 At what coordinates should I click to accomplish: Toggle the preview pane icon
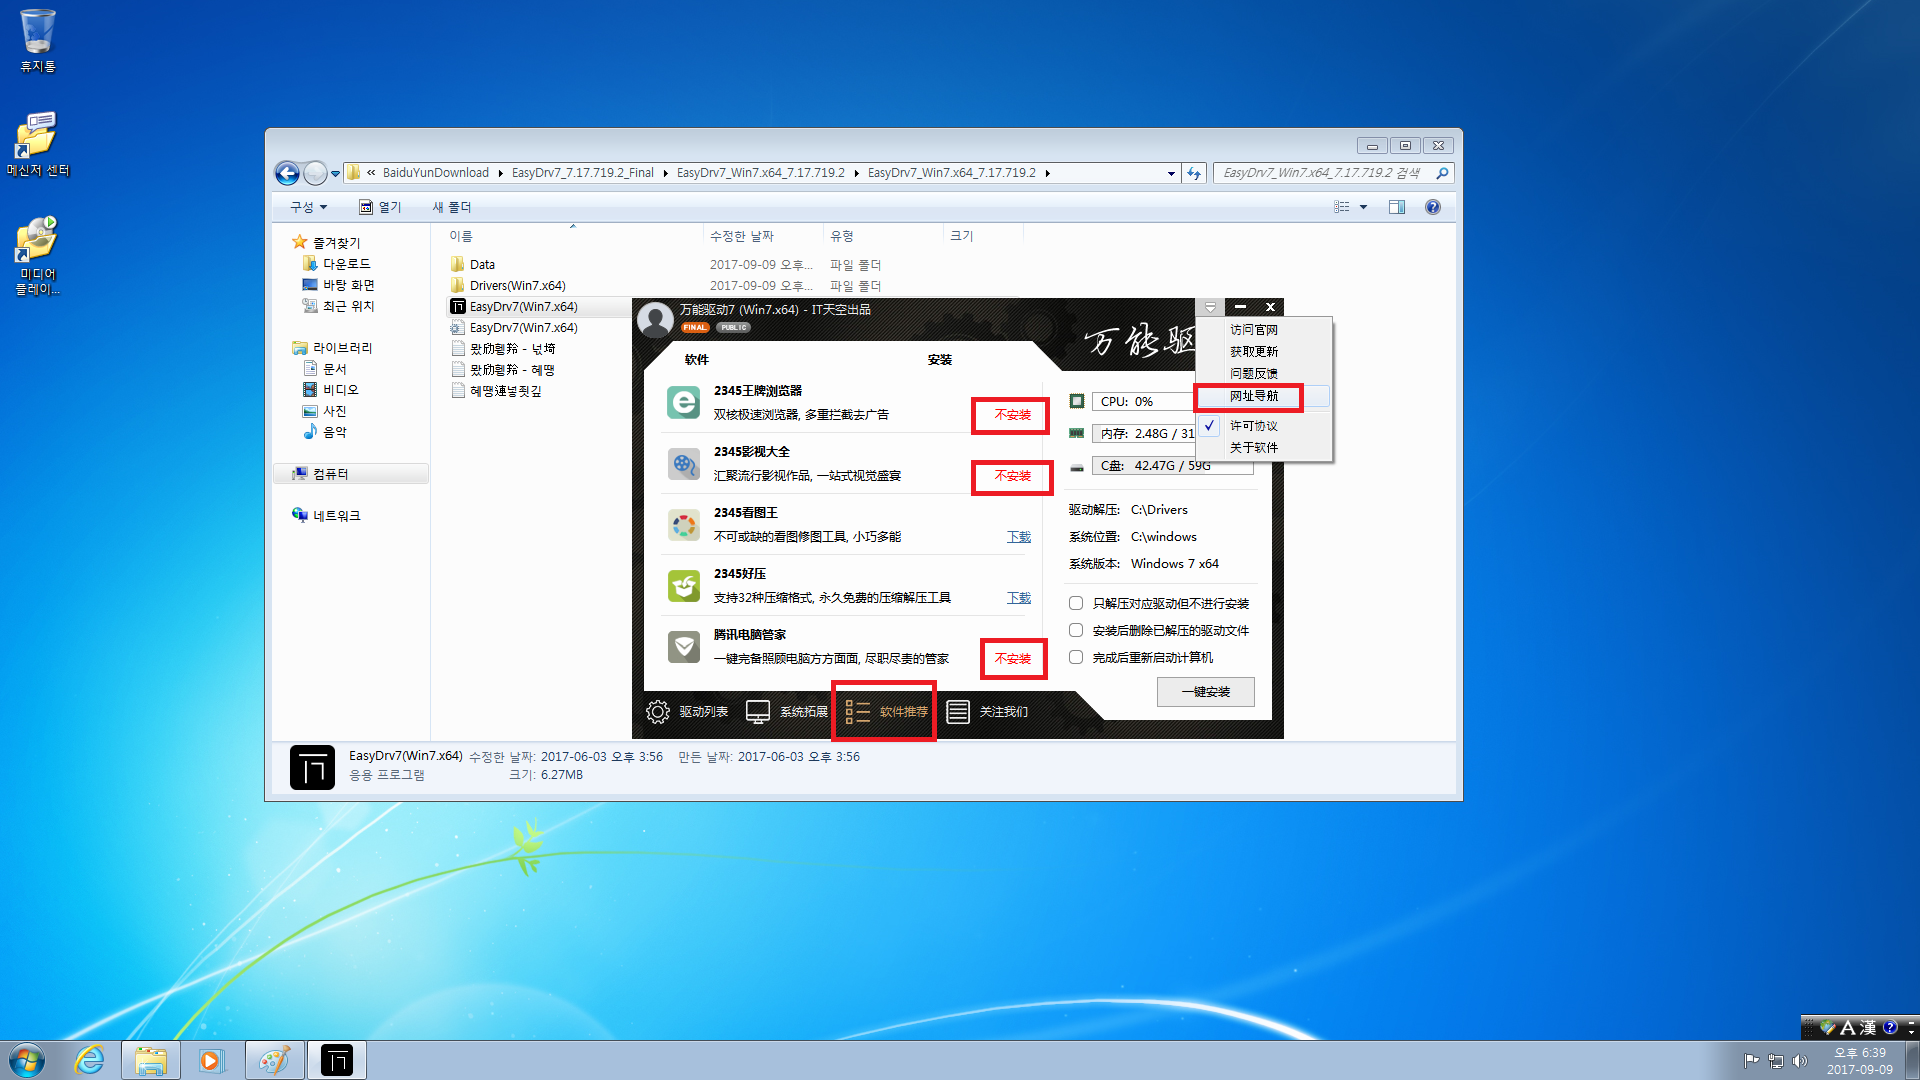(1397, 207)
